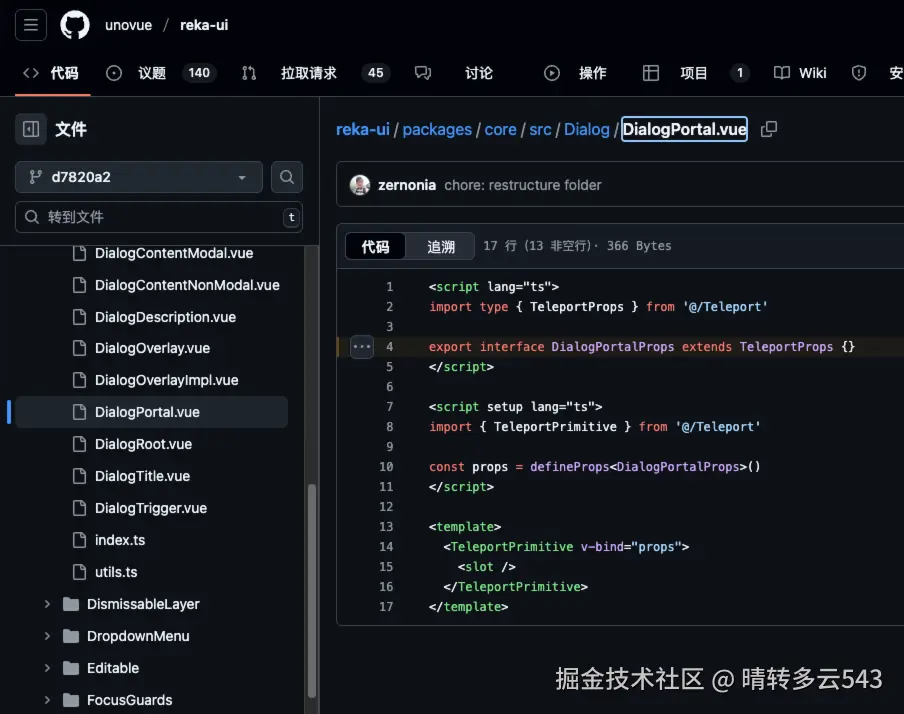Click the actions play circle icon
This screenshot has height=714, width=904.
pyautogui.click(x=552, y=73)
